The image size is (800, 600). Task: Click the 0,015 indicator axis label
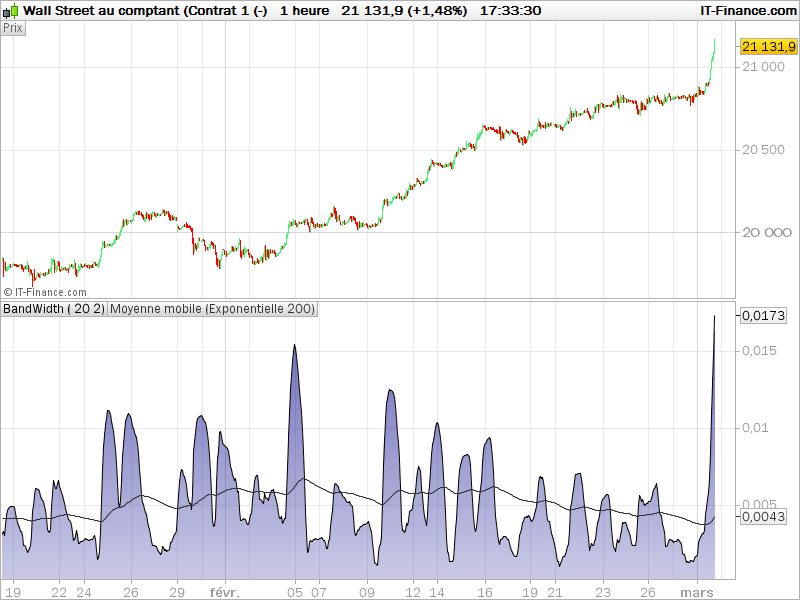click(759, 351)
